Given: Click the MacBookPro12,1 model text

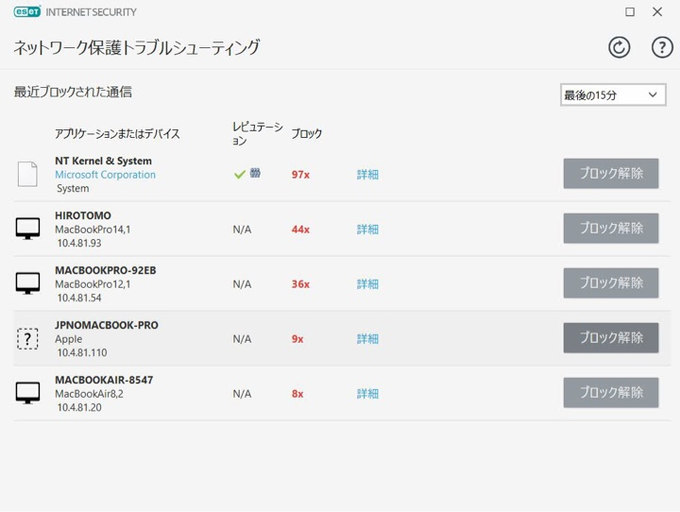Looking at the screenshot, I should 92,284.
